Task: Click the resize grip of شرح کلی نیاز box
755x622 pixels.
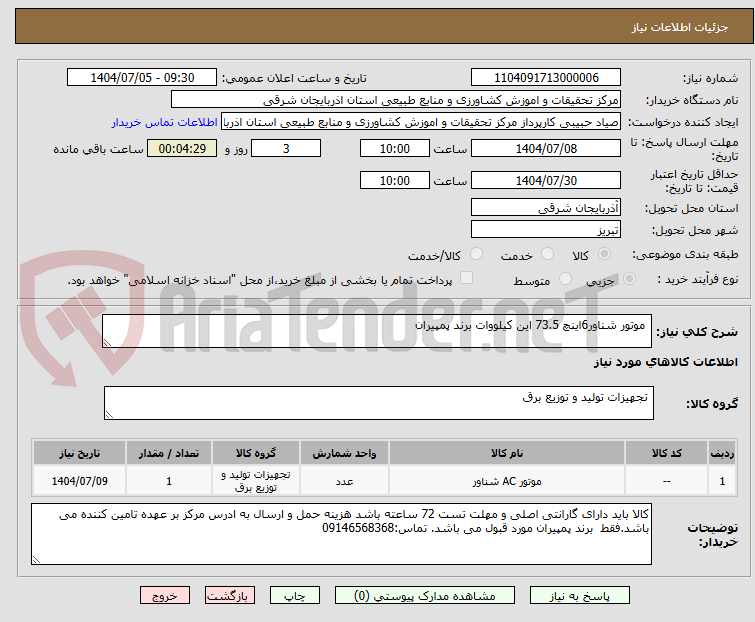Action: [107, 342]
